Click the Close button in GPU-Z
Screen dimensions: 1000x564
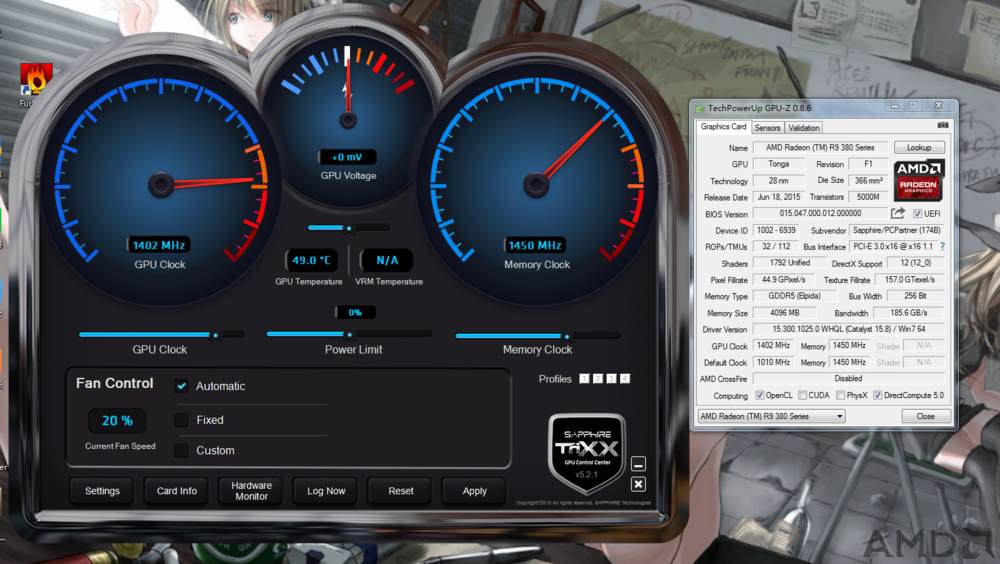point(925,416)
